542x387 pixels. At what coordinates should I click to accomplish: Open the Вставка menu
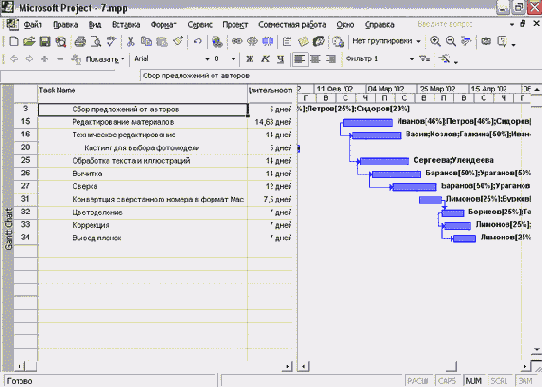click(126, 25)
